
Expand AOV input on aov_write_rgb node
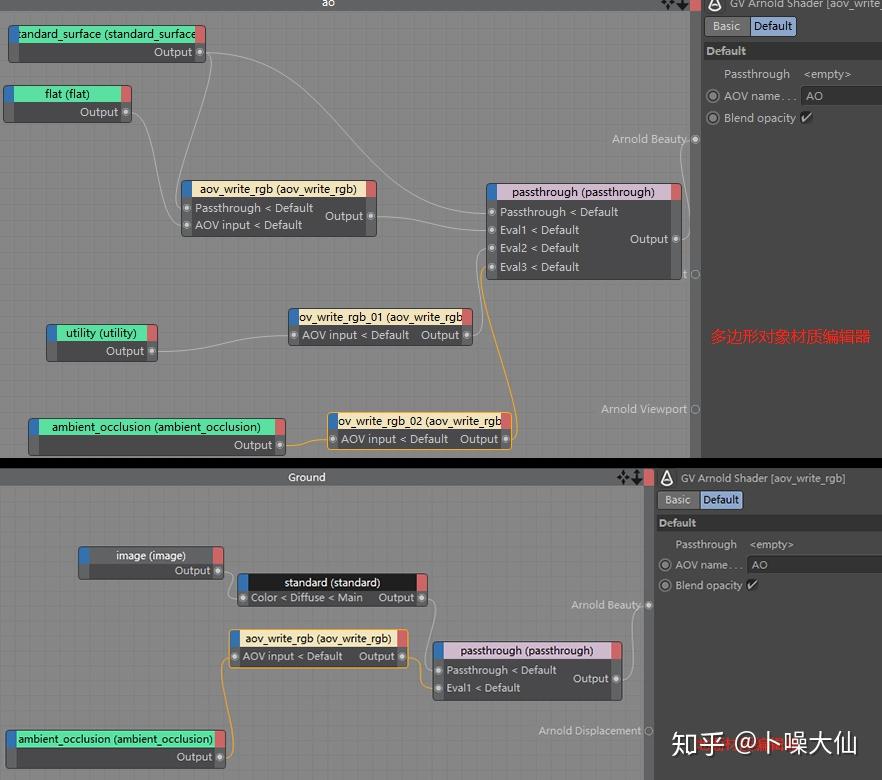coord(189,225)
